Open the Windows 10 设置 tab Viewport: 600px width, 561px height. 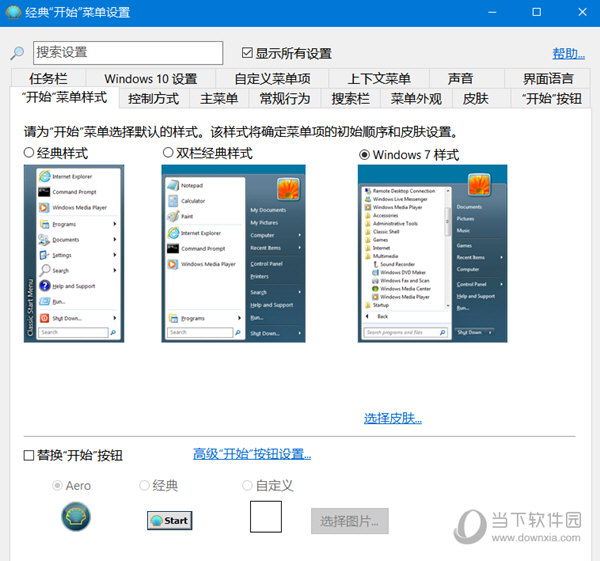(151, 79)
